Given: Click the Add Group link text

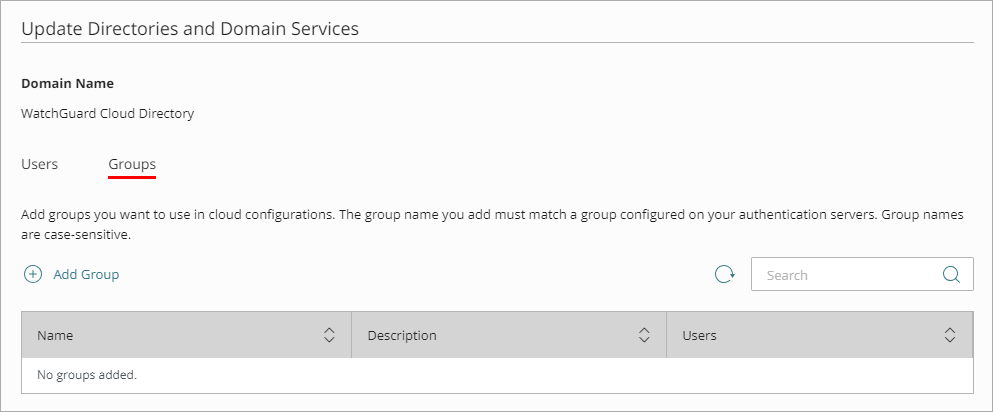Looking at the screenshot, I should coord(86,274).
